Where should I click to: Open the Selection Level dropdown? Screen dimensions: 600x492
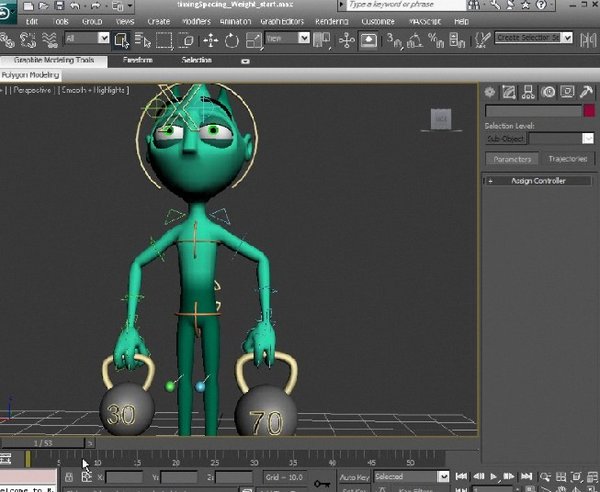(560, 139)
